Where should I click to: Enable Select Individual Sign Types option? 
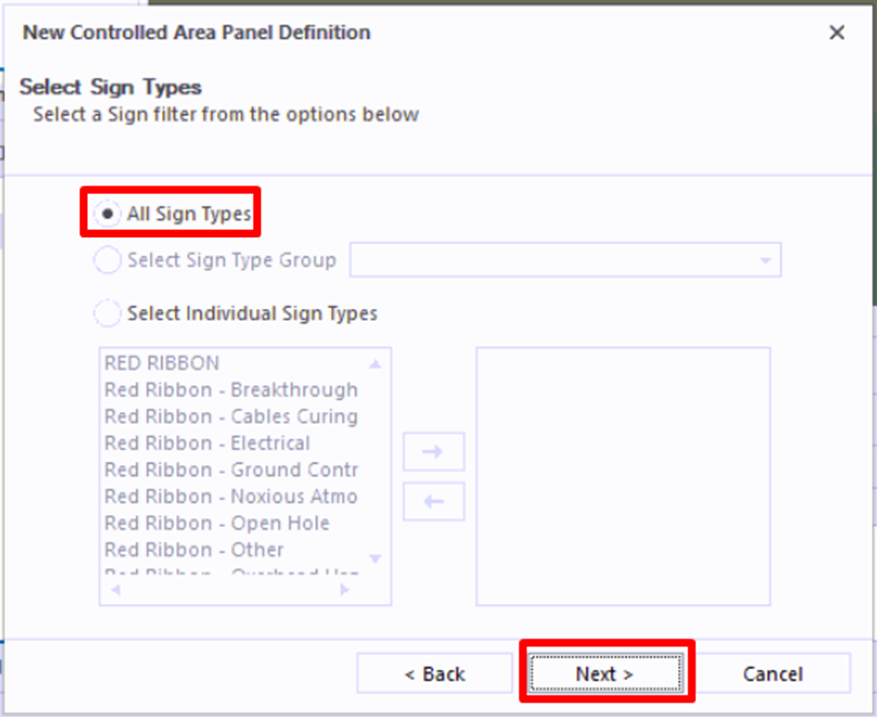108,313
